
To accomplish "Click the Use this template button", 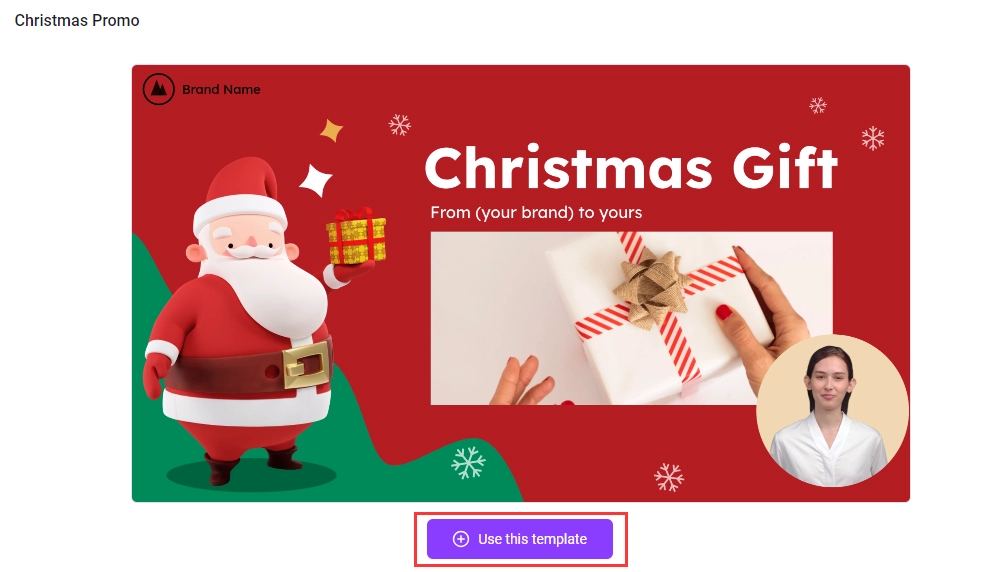I will coord(519,539).
